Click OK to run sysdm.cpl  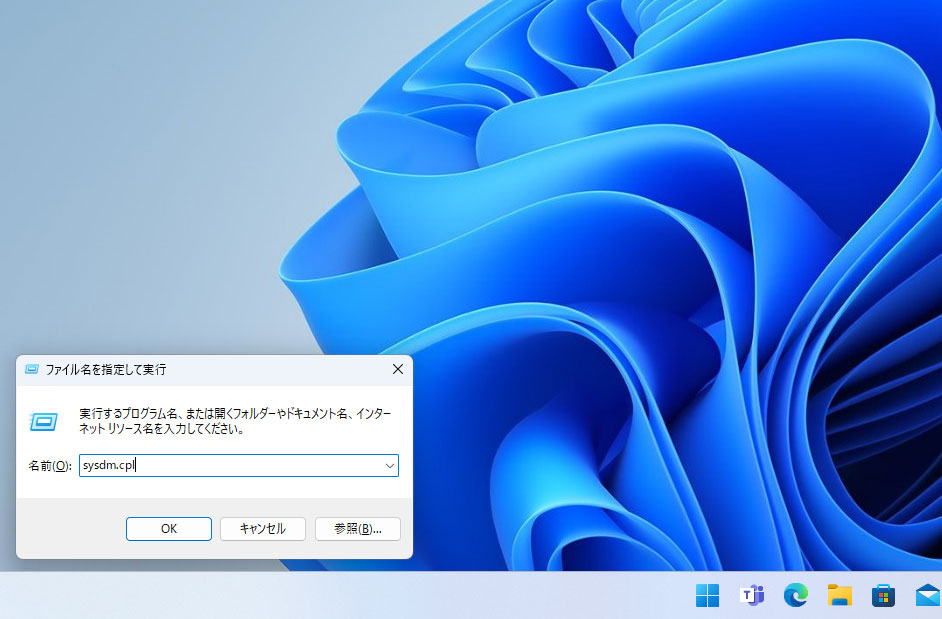(x=169, y=529)
